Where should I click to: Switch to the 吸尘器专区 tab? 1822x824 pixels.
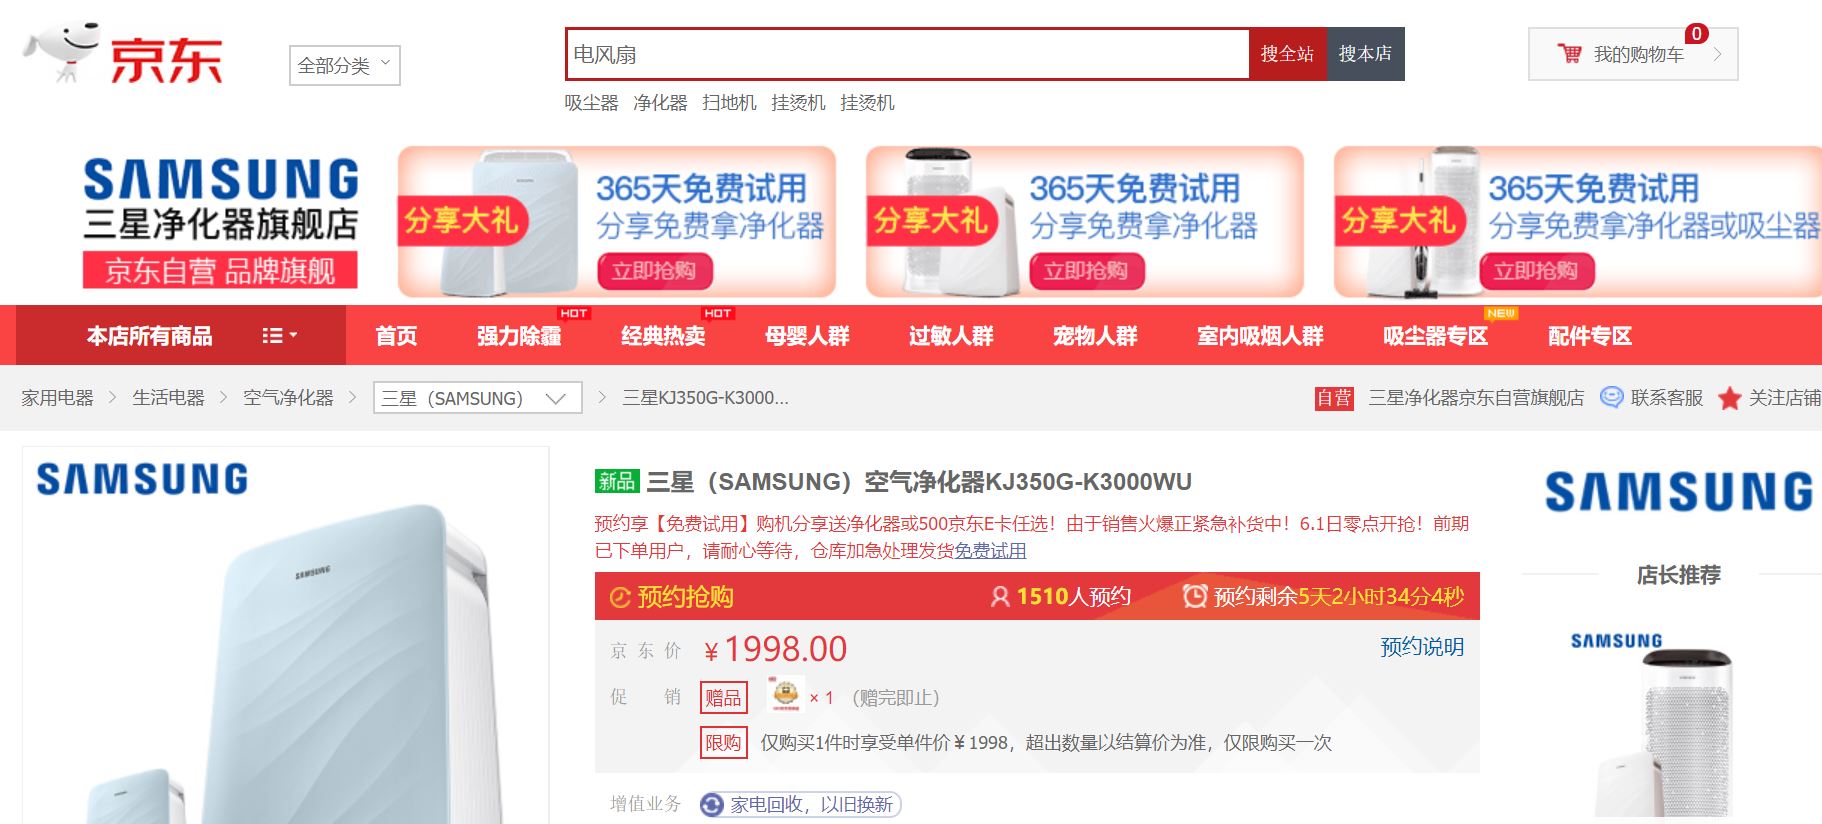[x=1435, y=336]
